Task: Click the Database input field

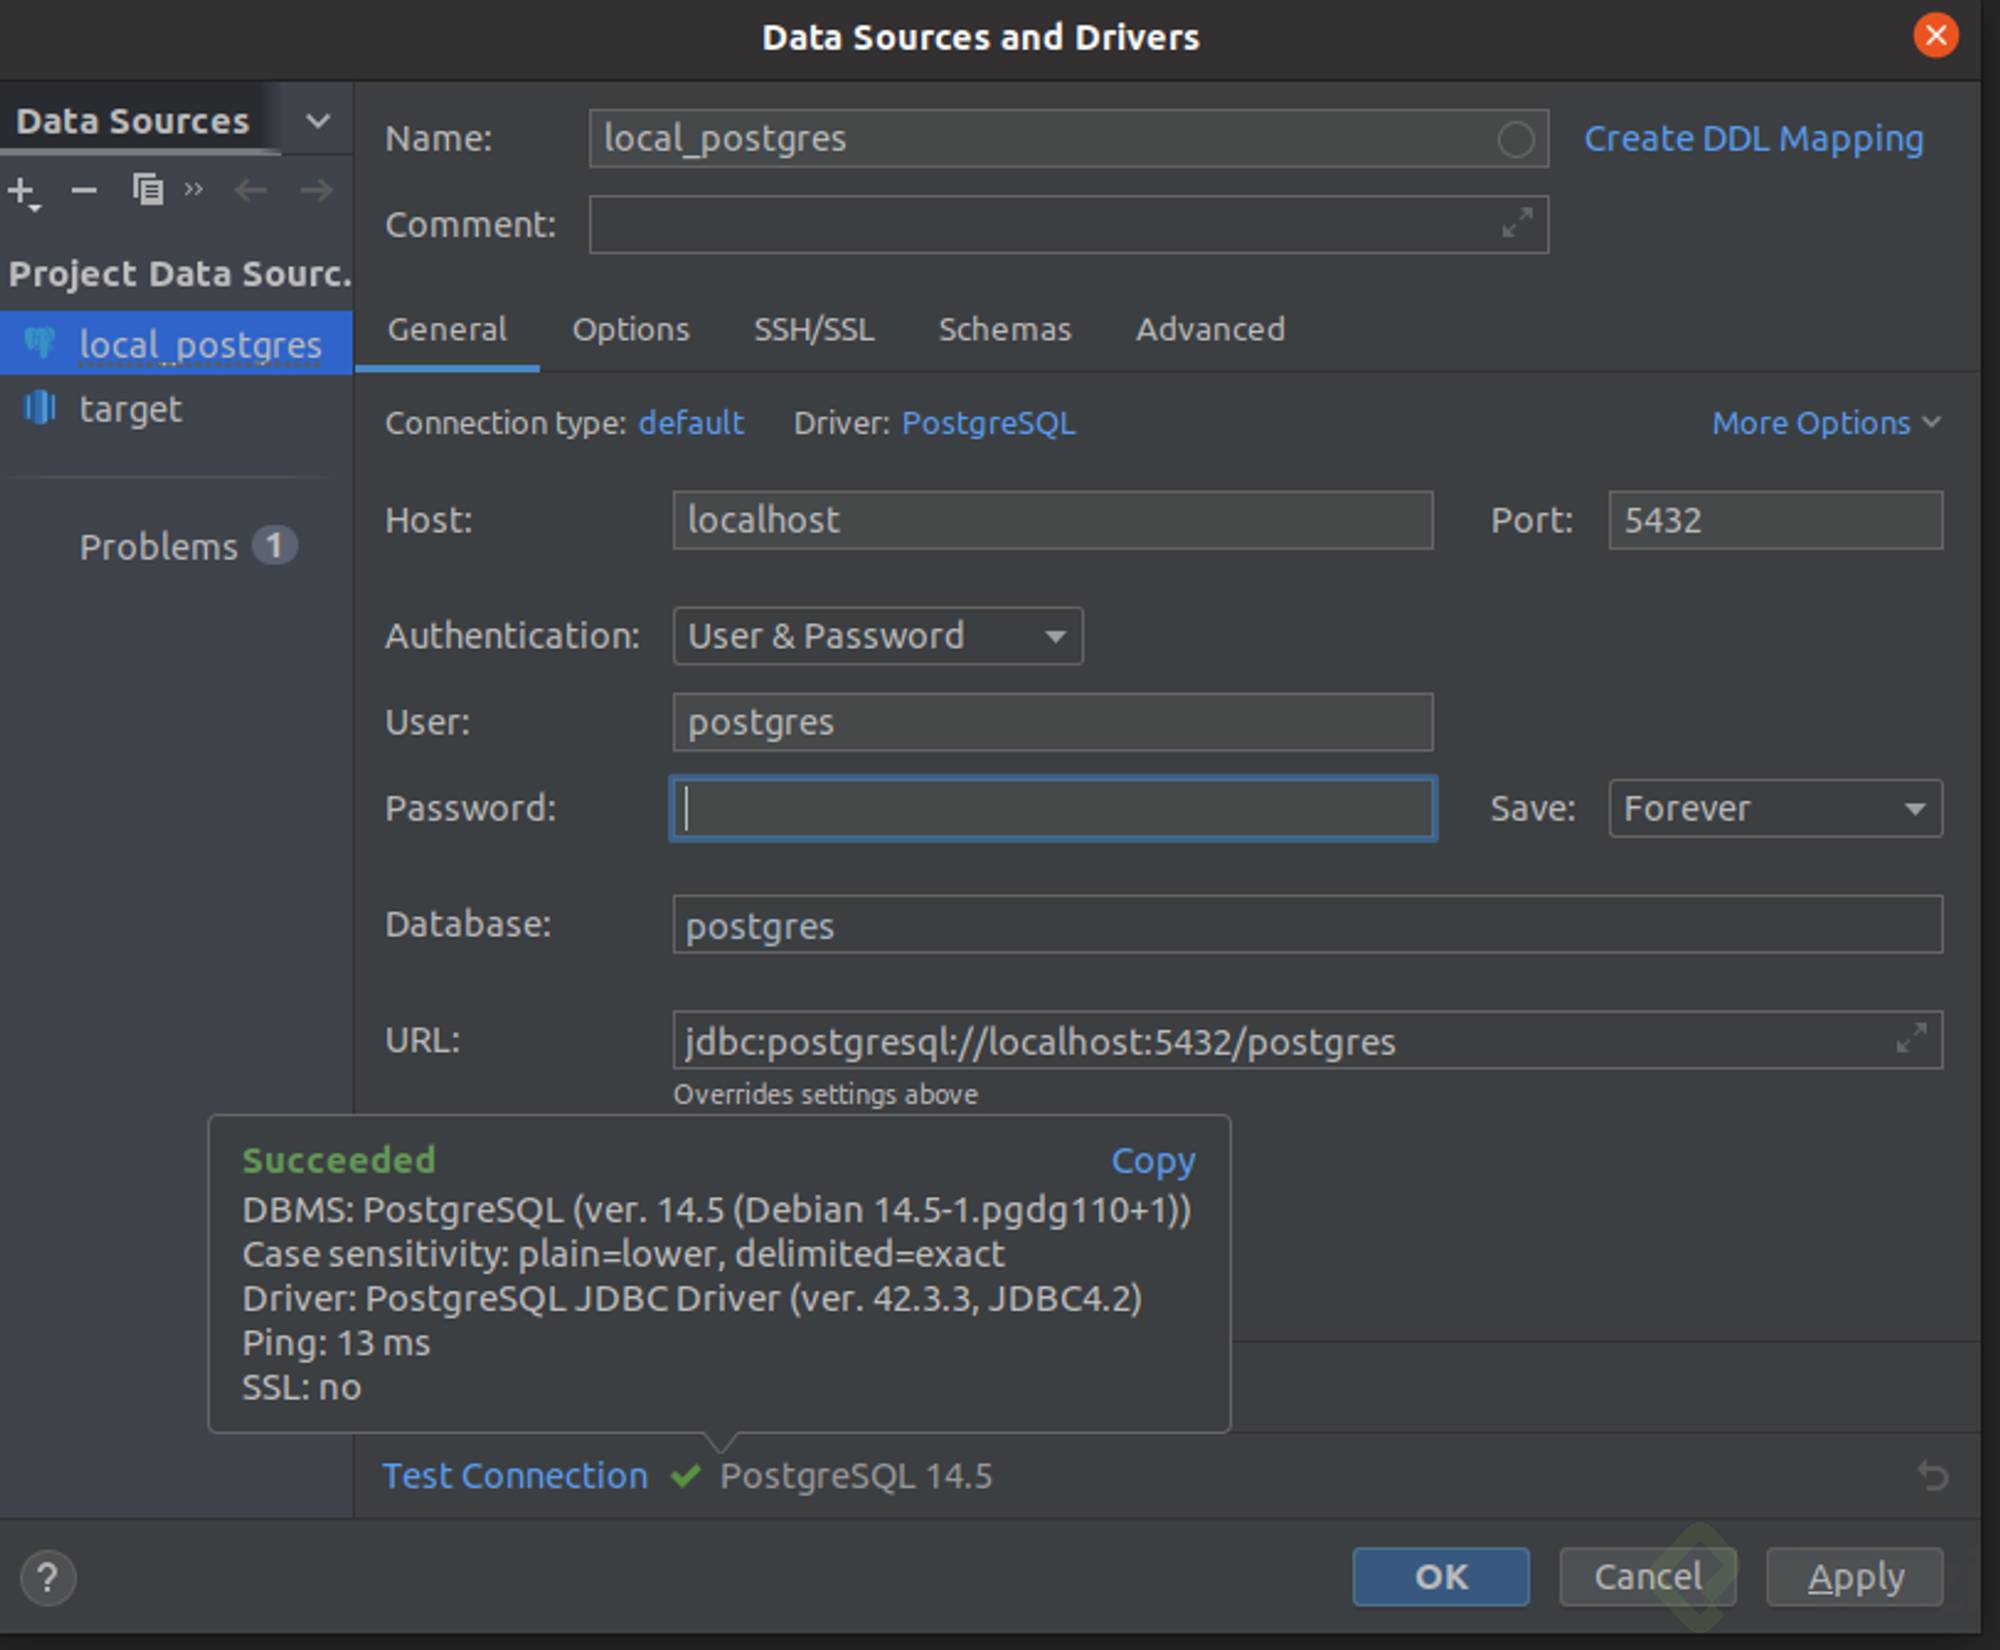Action: click(x=1307, y=924)
